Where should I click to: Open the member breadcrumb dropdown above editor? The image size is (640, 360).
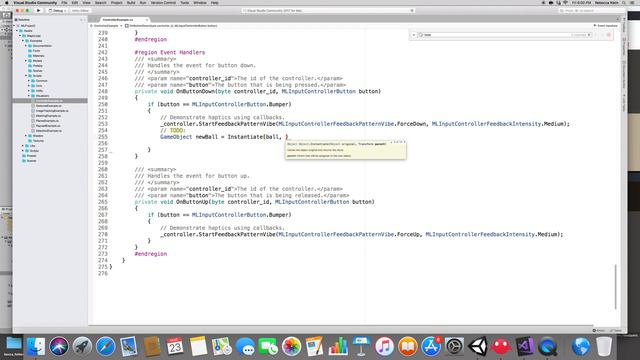coord(171,26)
